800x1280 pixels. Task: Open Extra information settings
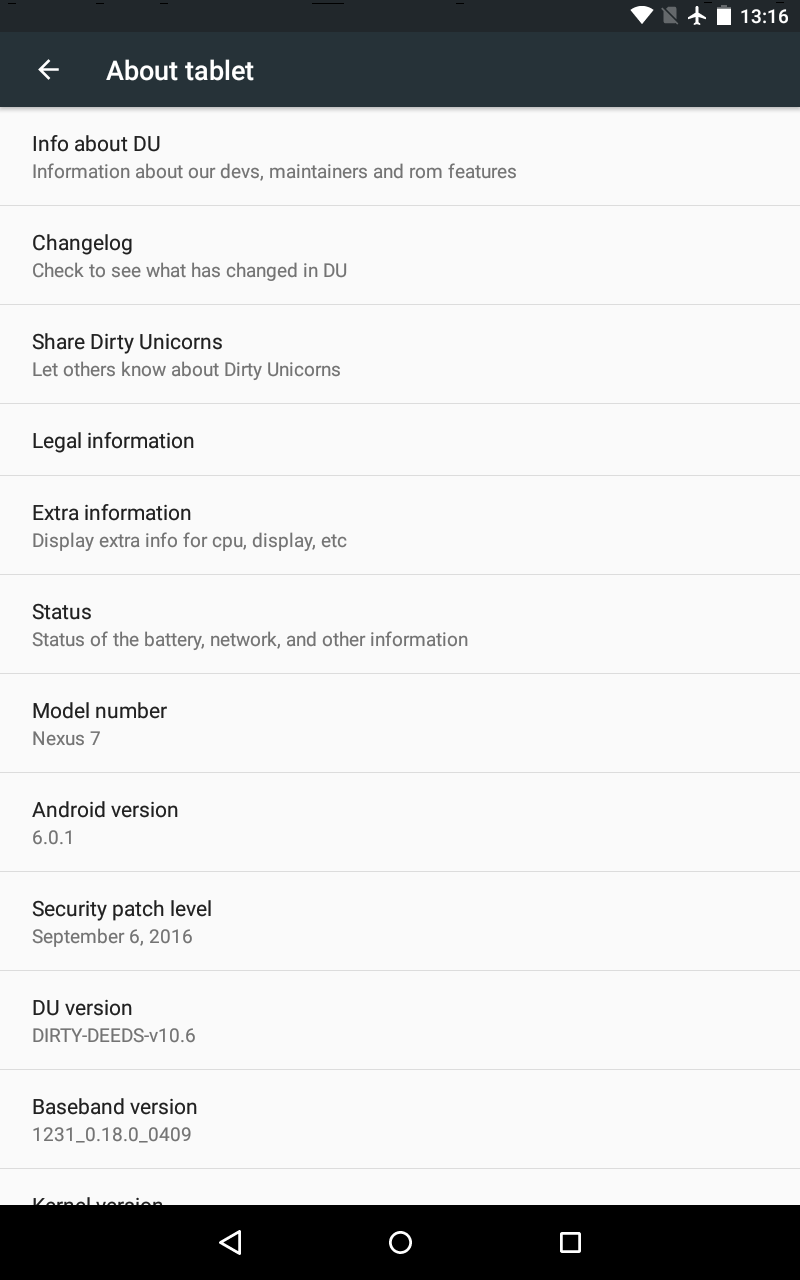click(x=400, y=524)
